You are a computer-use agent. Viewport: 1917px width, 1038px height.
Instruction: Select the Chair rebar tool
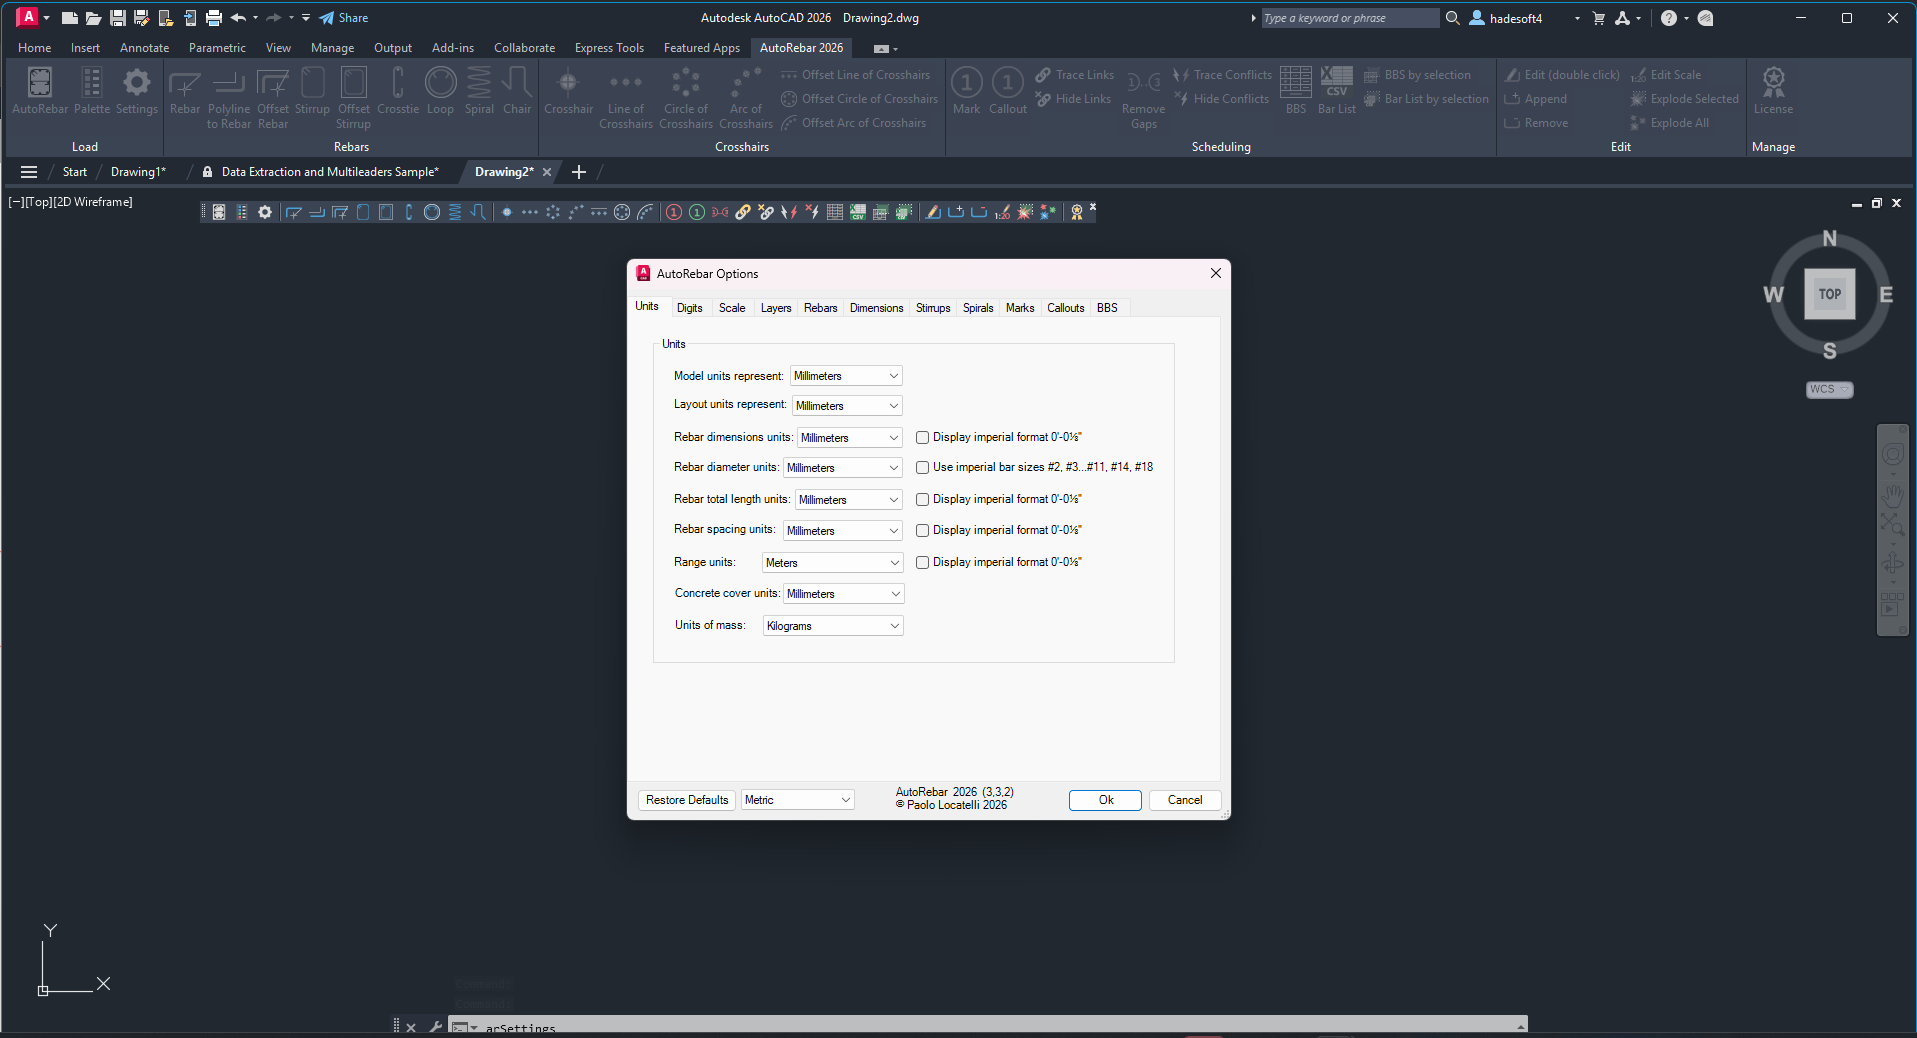tap(517, 91)
